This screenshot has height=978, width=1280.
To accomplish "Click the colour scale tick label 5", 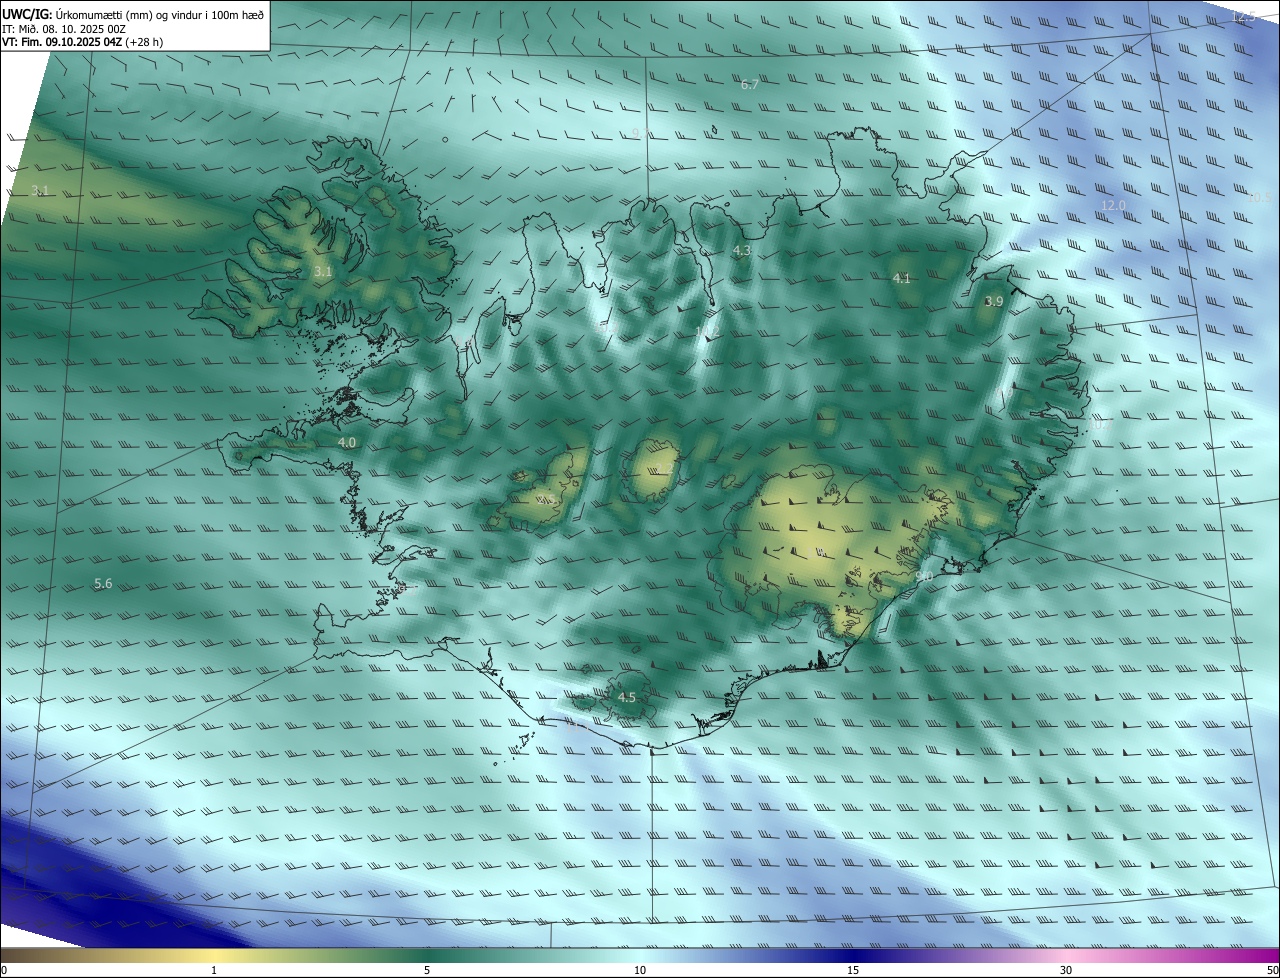I will coord(427,971).
